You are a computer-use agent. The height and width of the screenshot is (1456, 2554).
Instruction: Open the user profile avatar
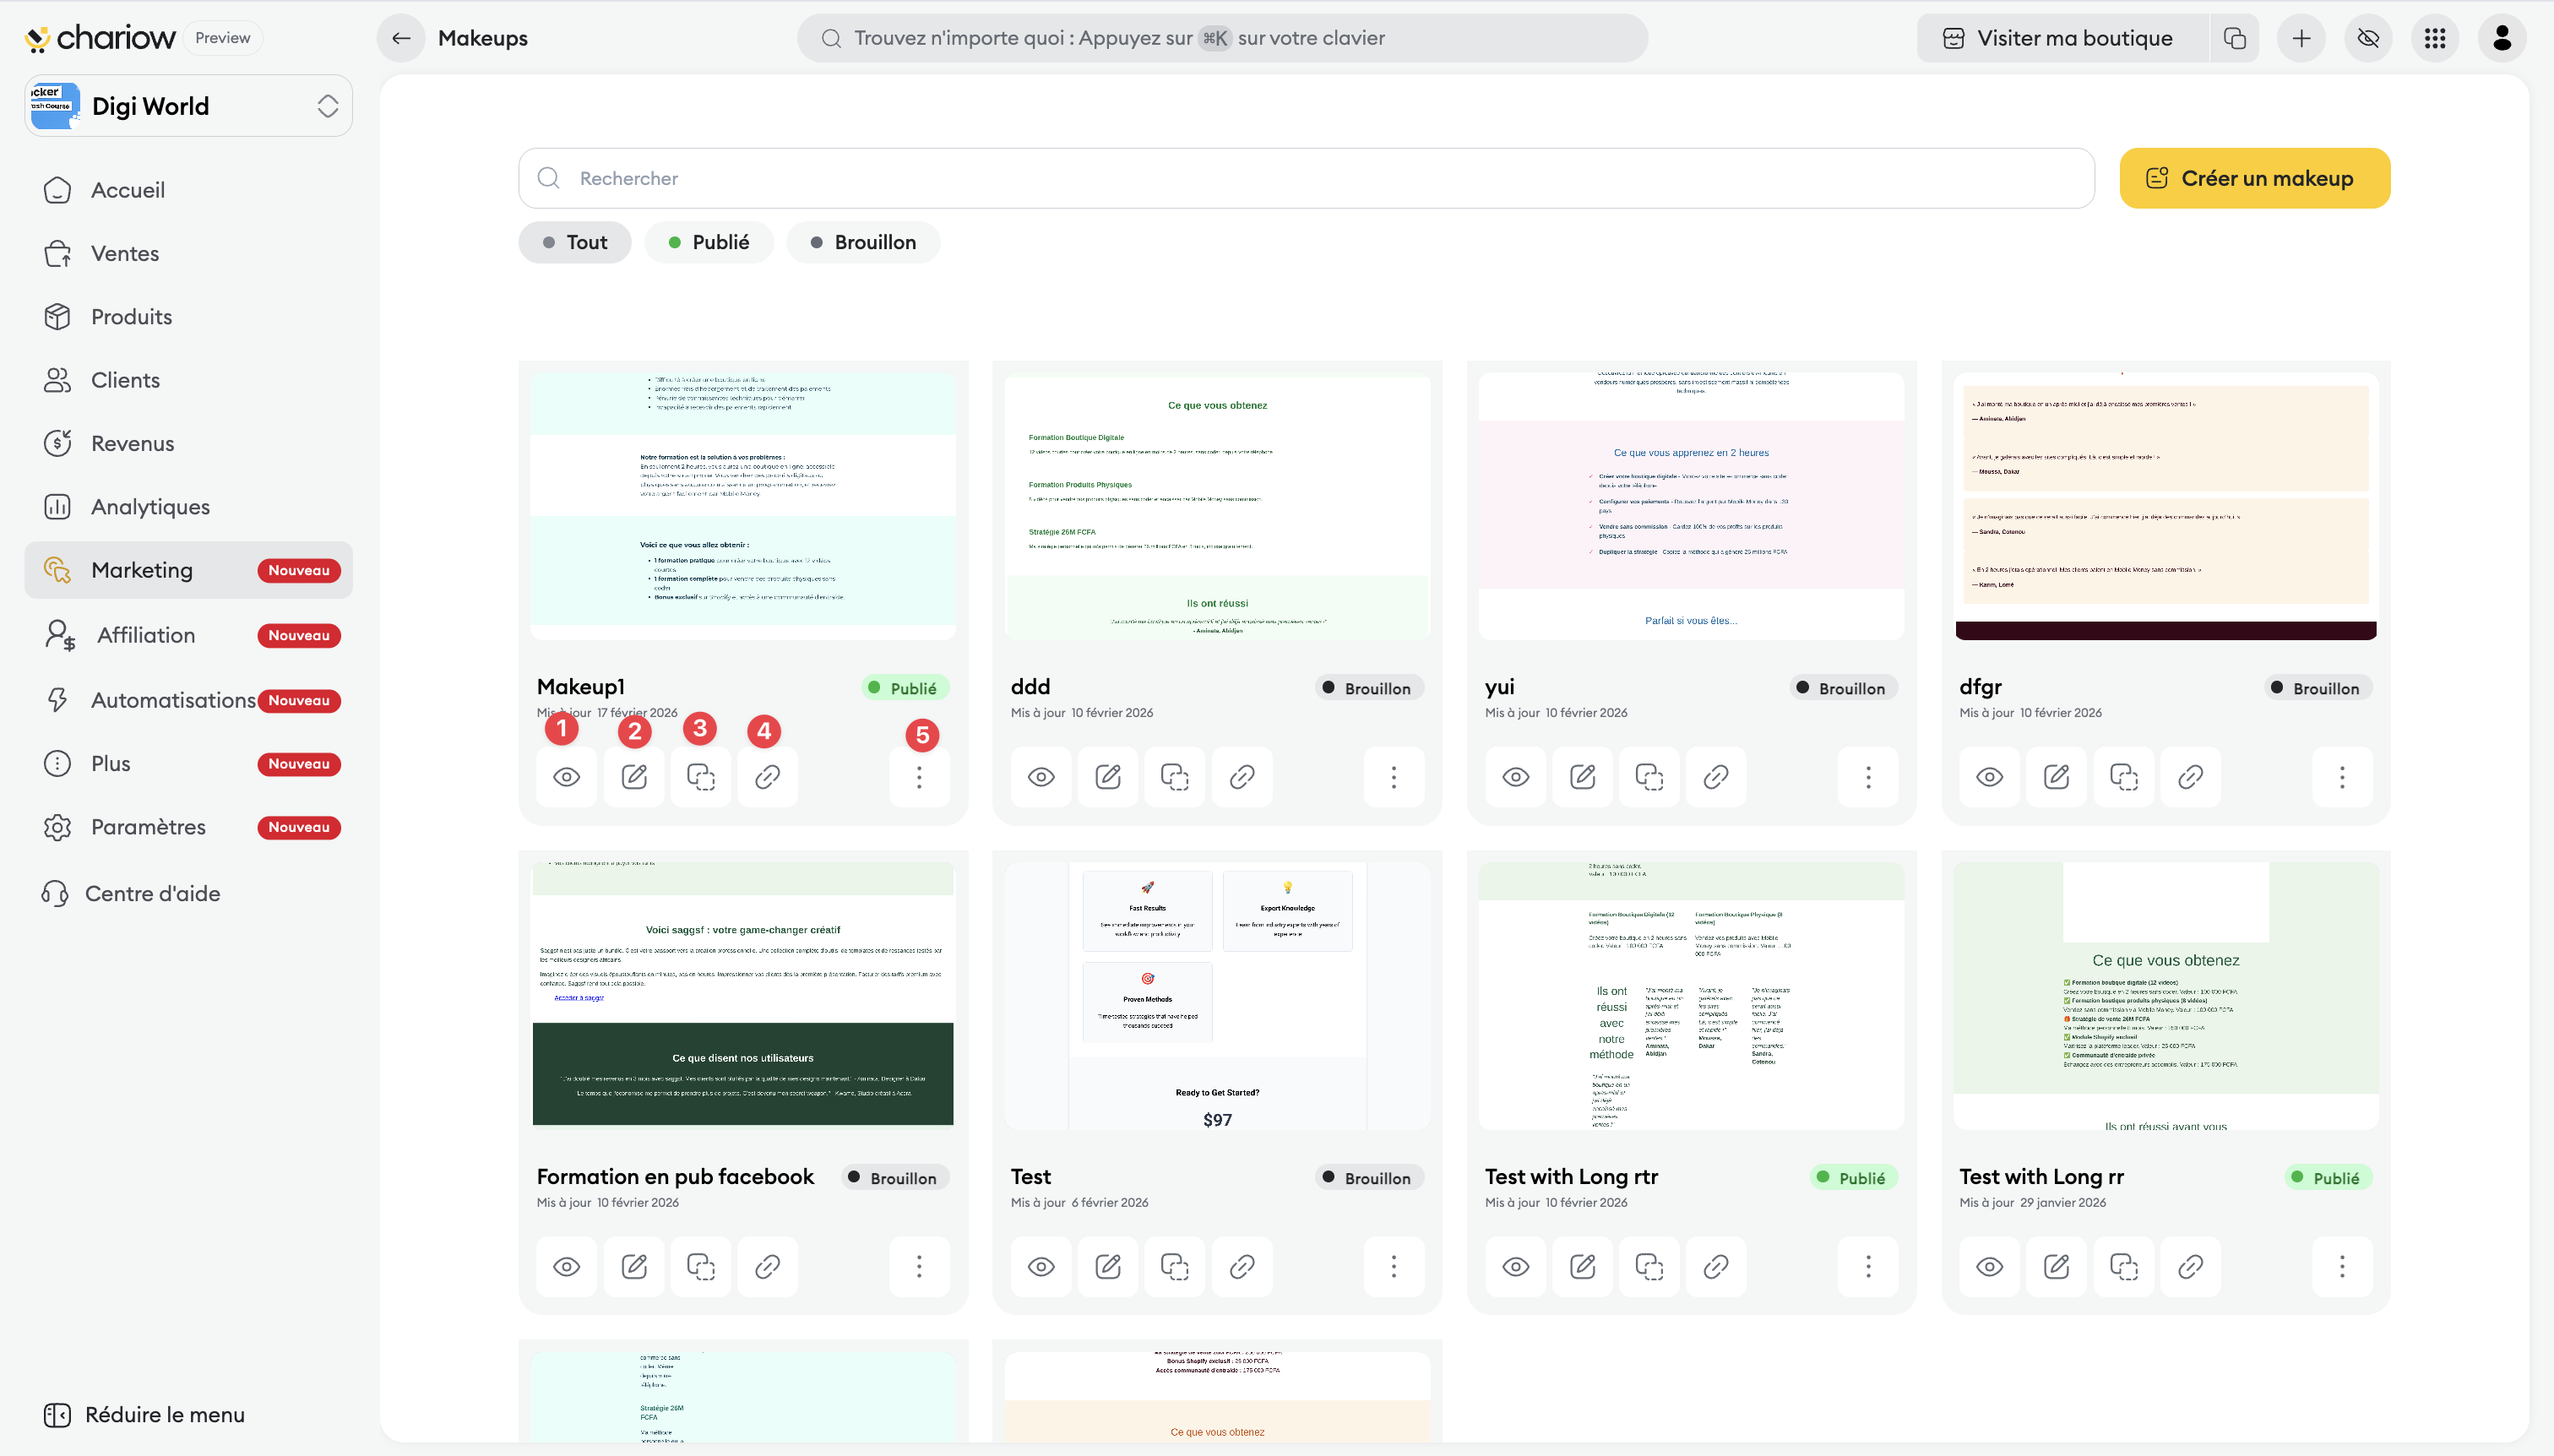[x=2501, y=38]
